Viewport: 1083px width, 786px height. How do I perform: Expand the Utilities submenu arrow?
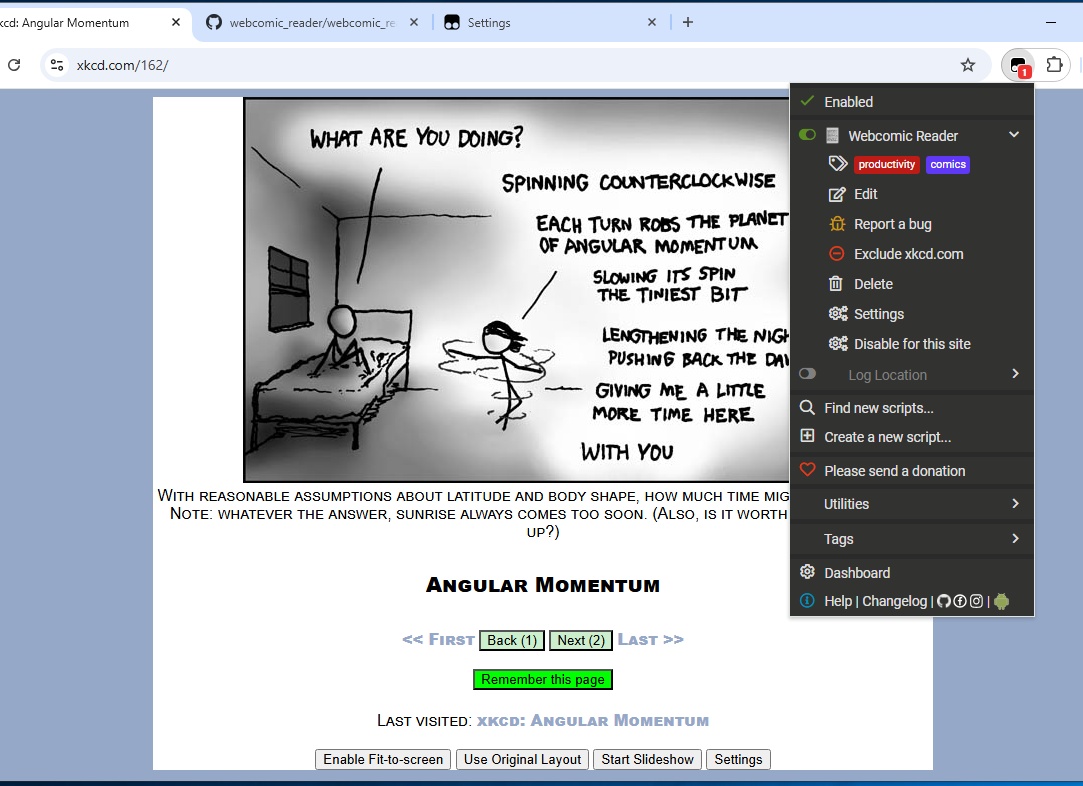[1015, 504]
